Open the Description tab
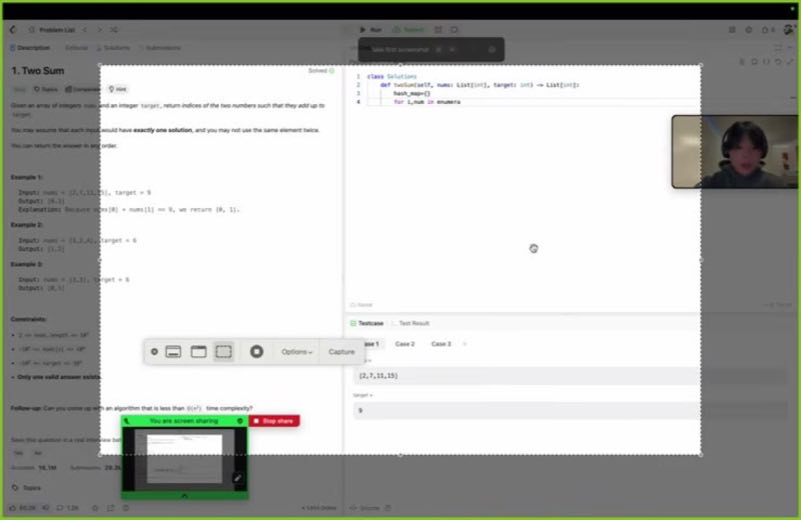 point(30,48)
